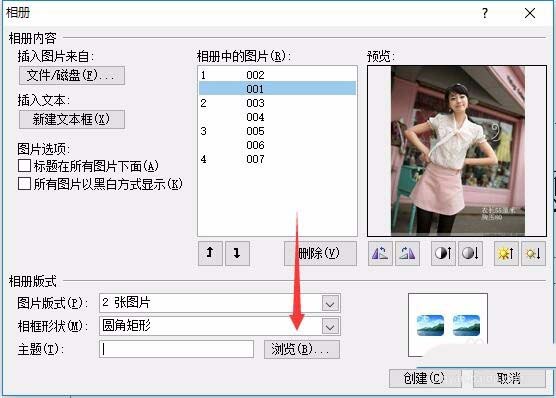Increase picture brightness icon
This screenshot has width=556, height=398.
[506, 253]
